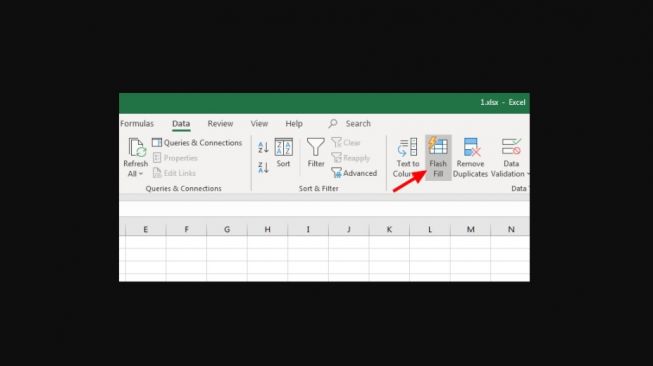Click the Reapply filter command
653x366 pixels.
pyautogui.click(x=351, y=158)
